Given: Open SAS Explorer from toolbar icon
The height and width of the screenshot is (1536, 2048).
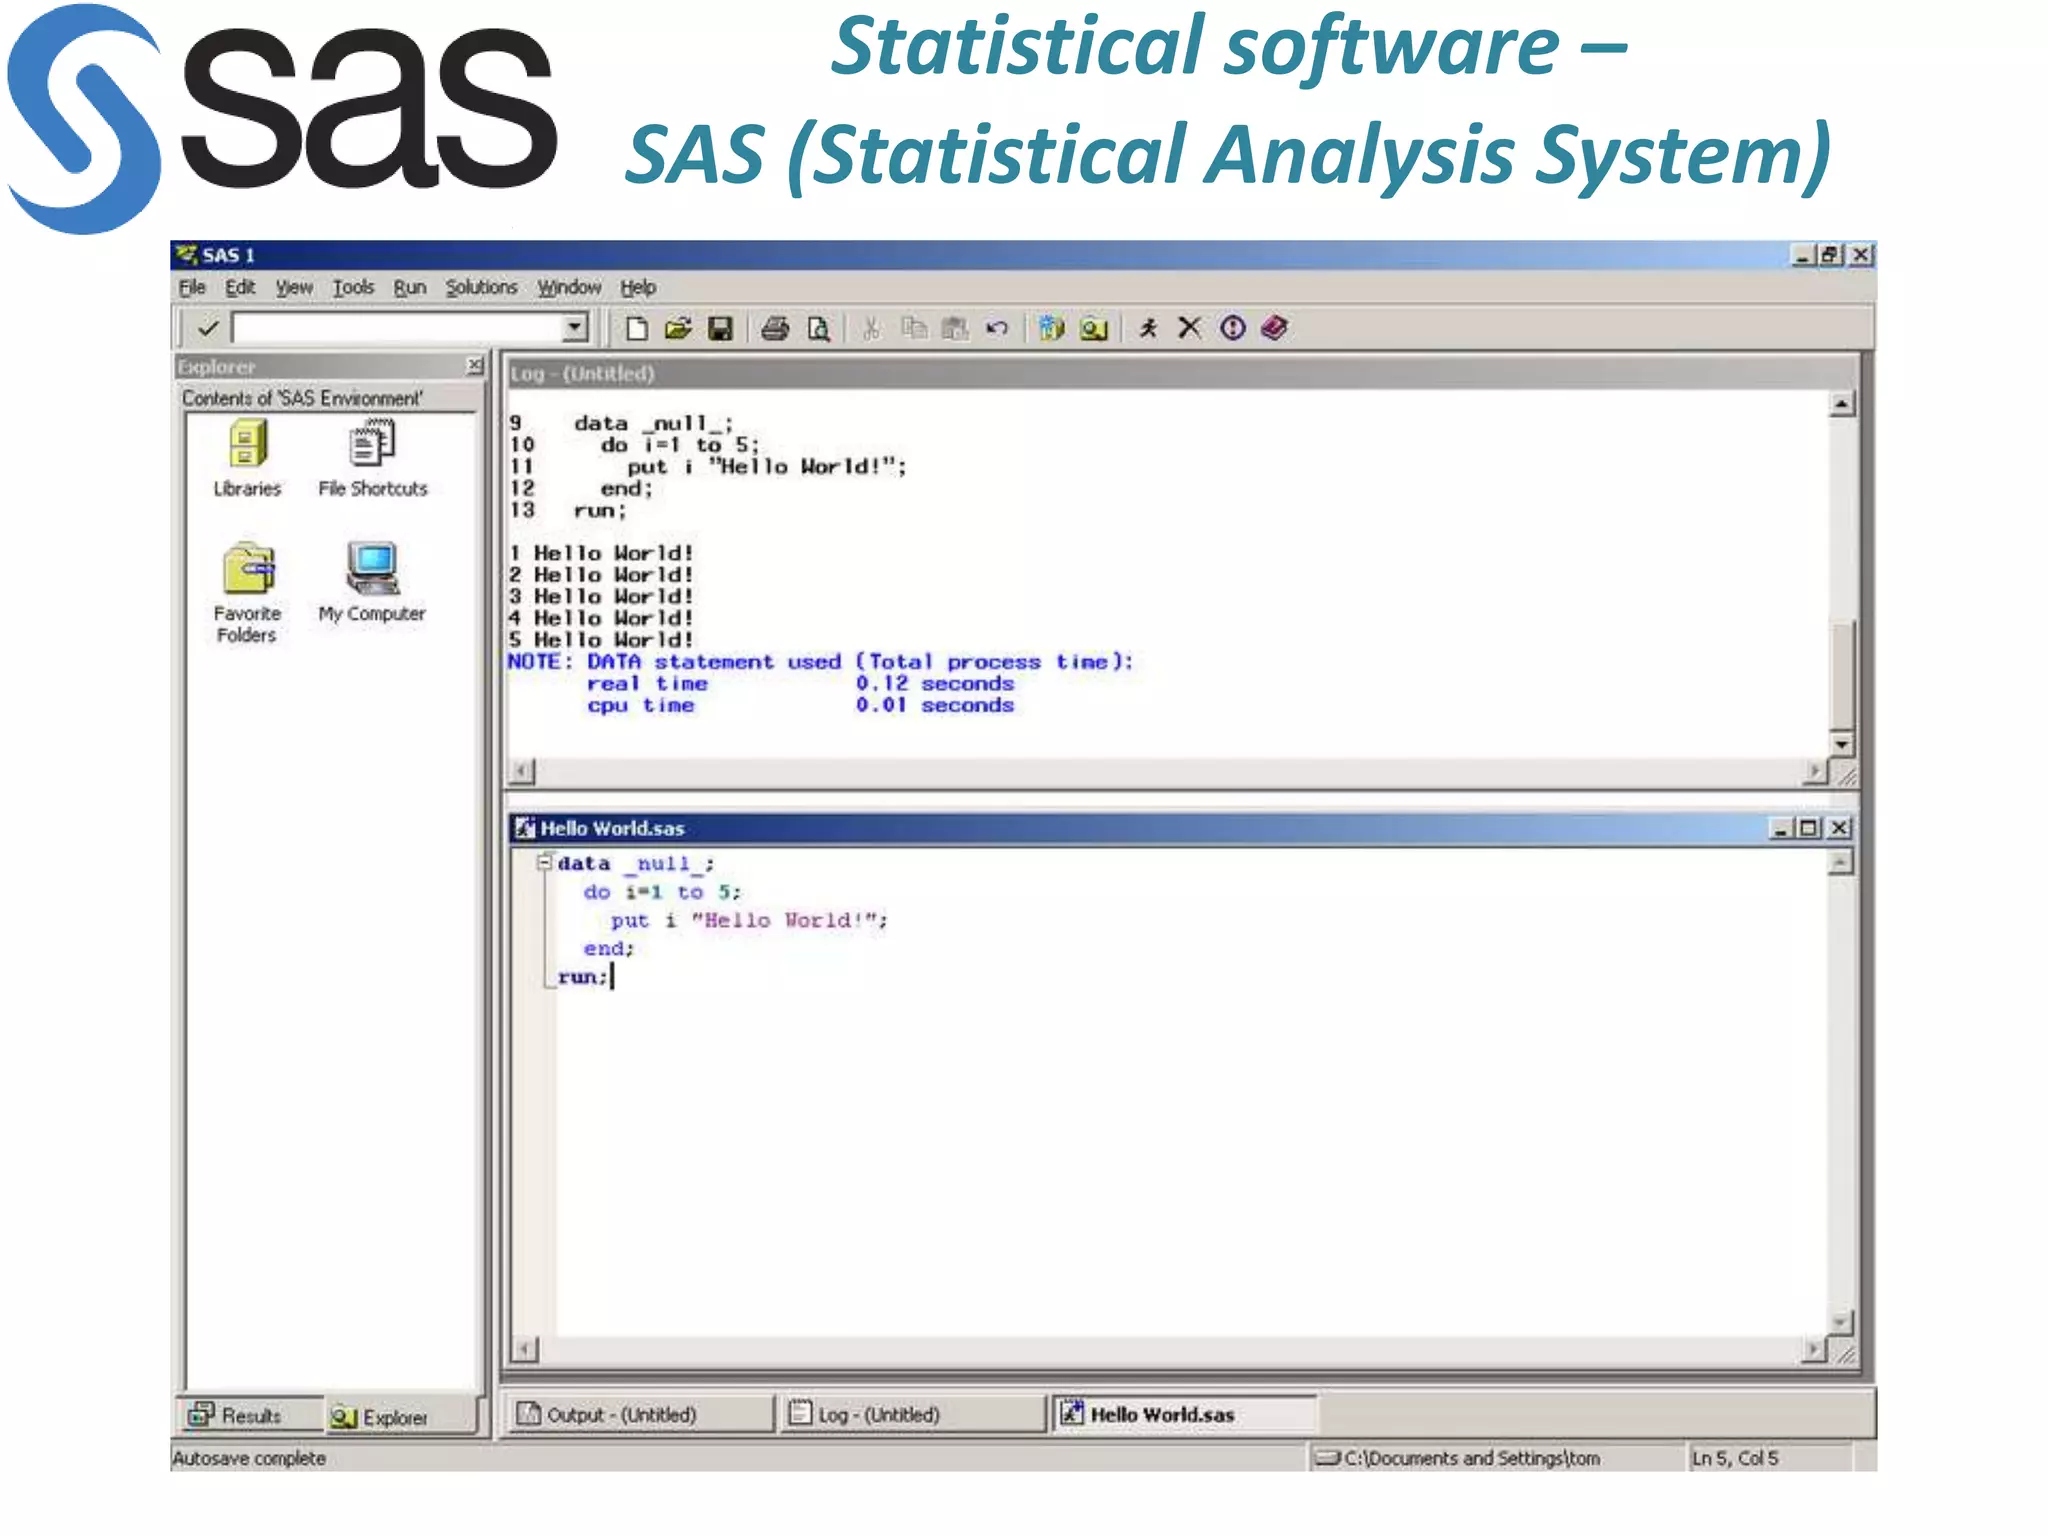Looking at the screenshot, I should click(1094, 328).
